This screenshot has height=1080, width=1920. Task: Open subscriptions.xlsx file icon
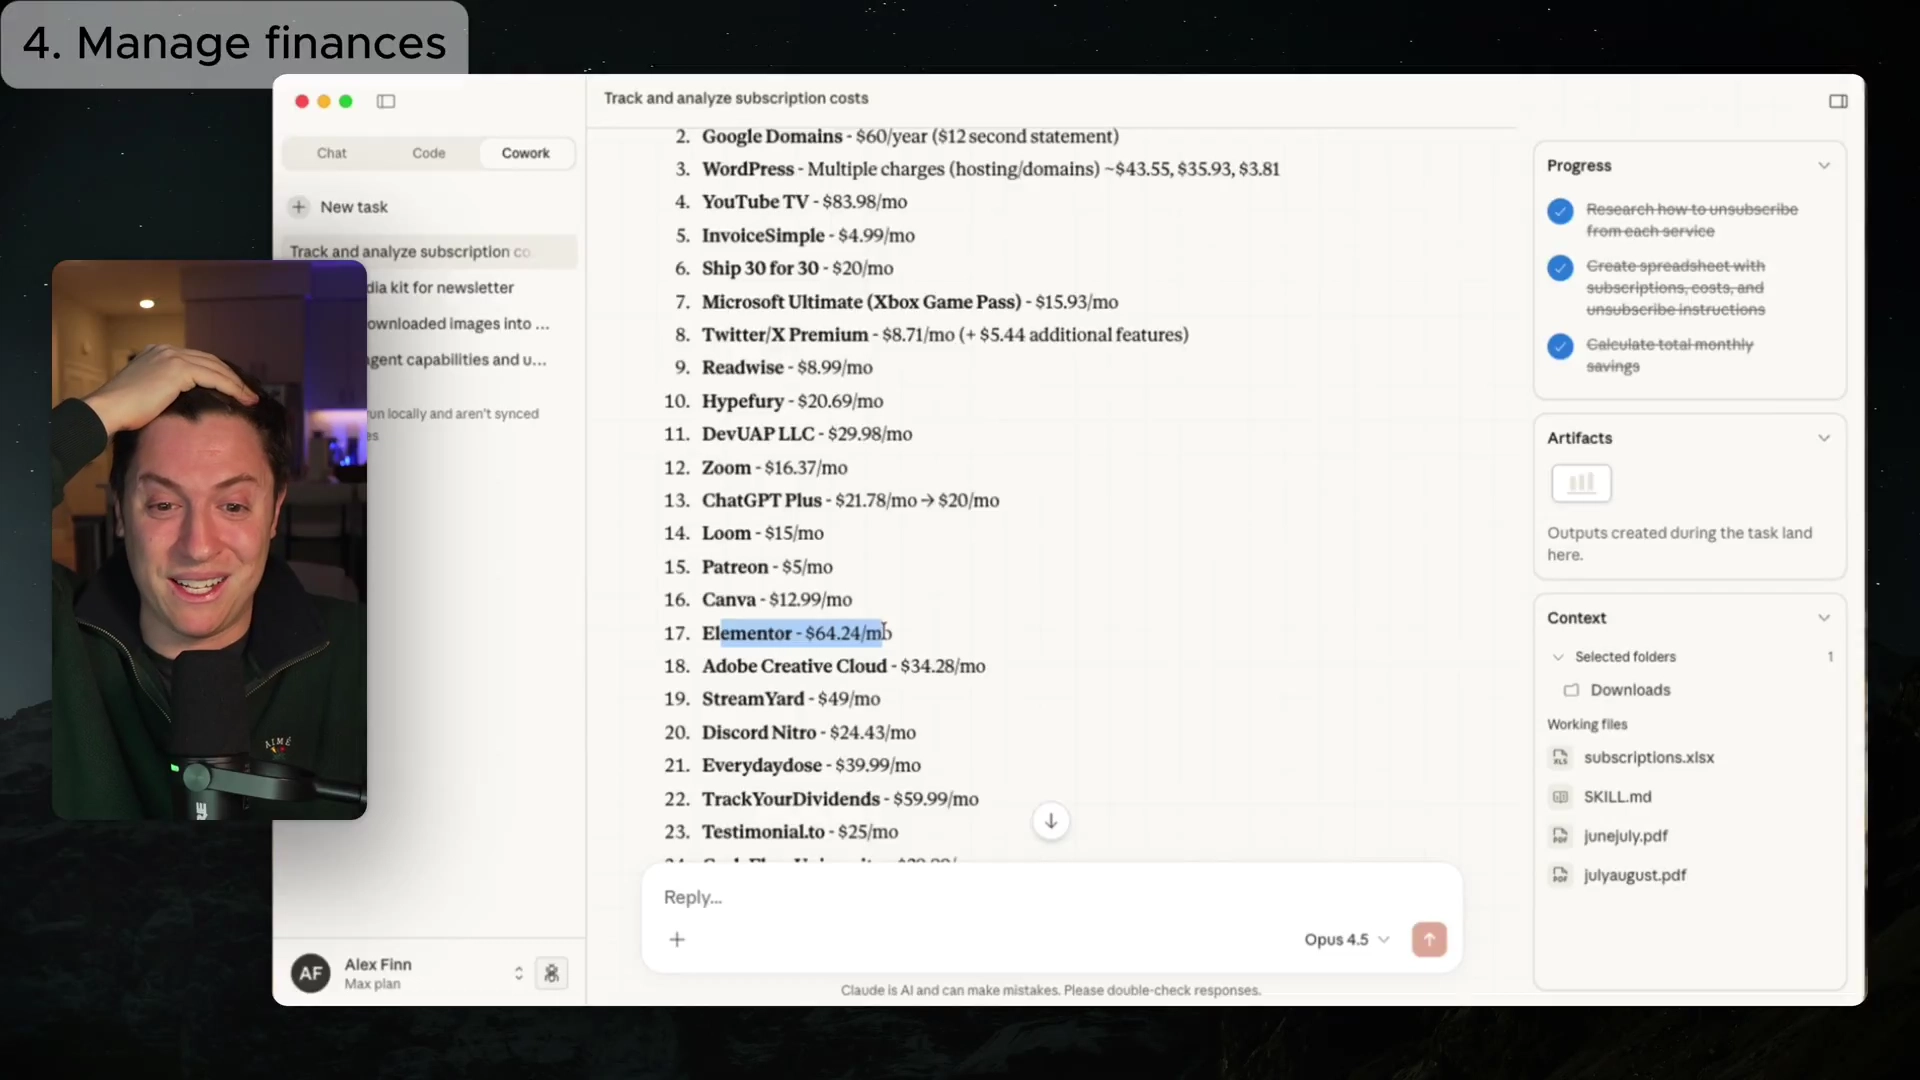coord(1560,758)
